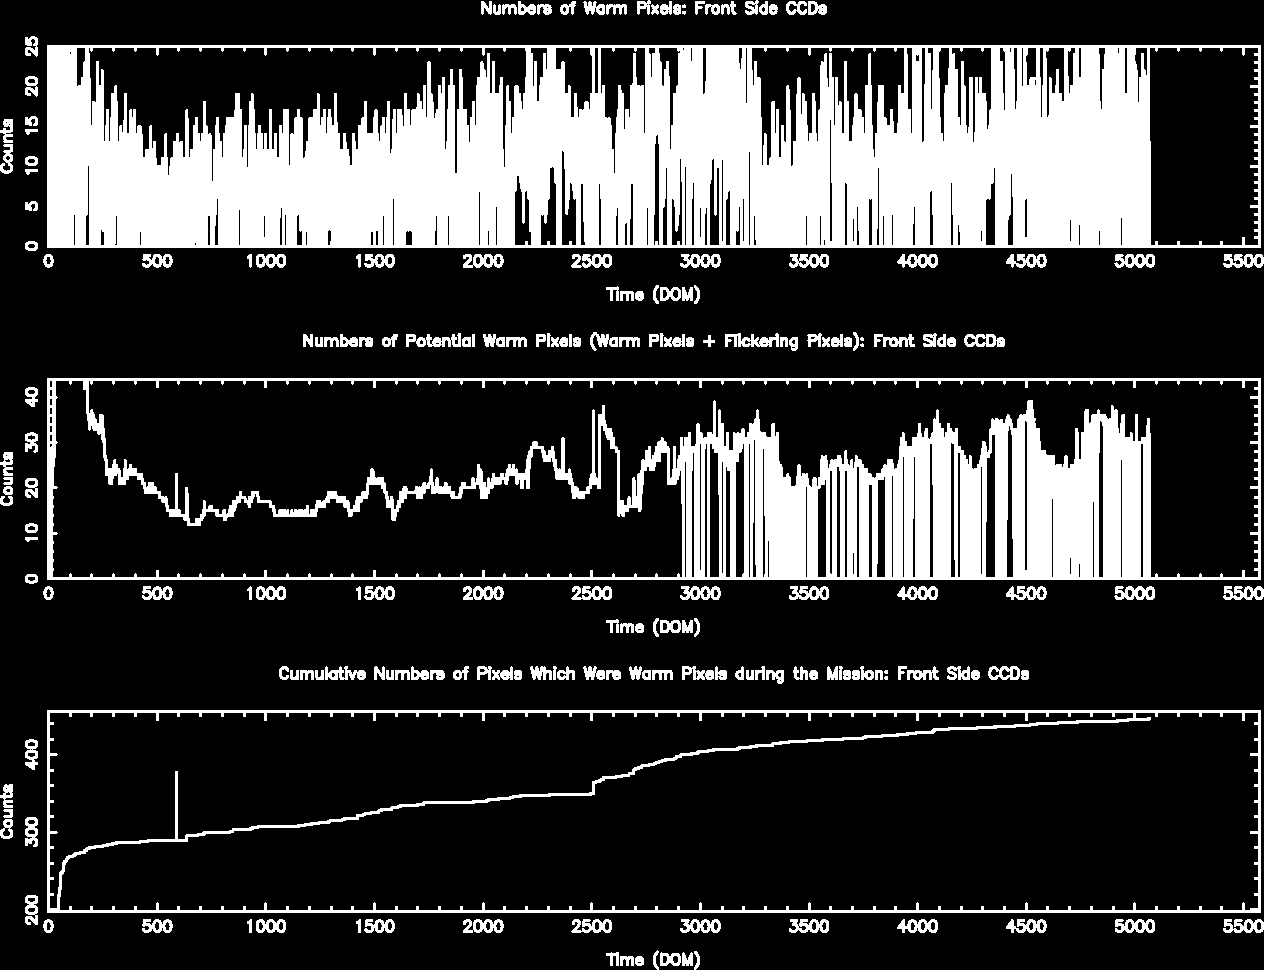The width and height of the screenshot is (1264, 970).
Task: Click the 5000 tick label on the middle plot x-axis
Action: [1134, 594]
